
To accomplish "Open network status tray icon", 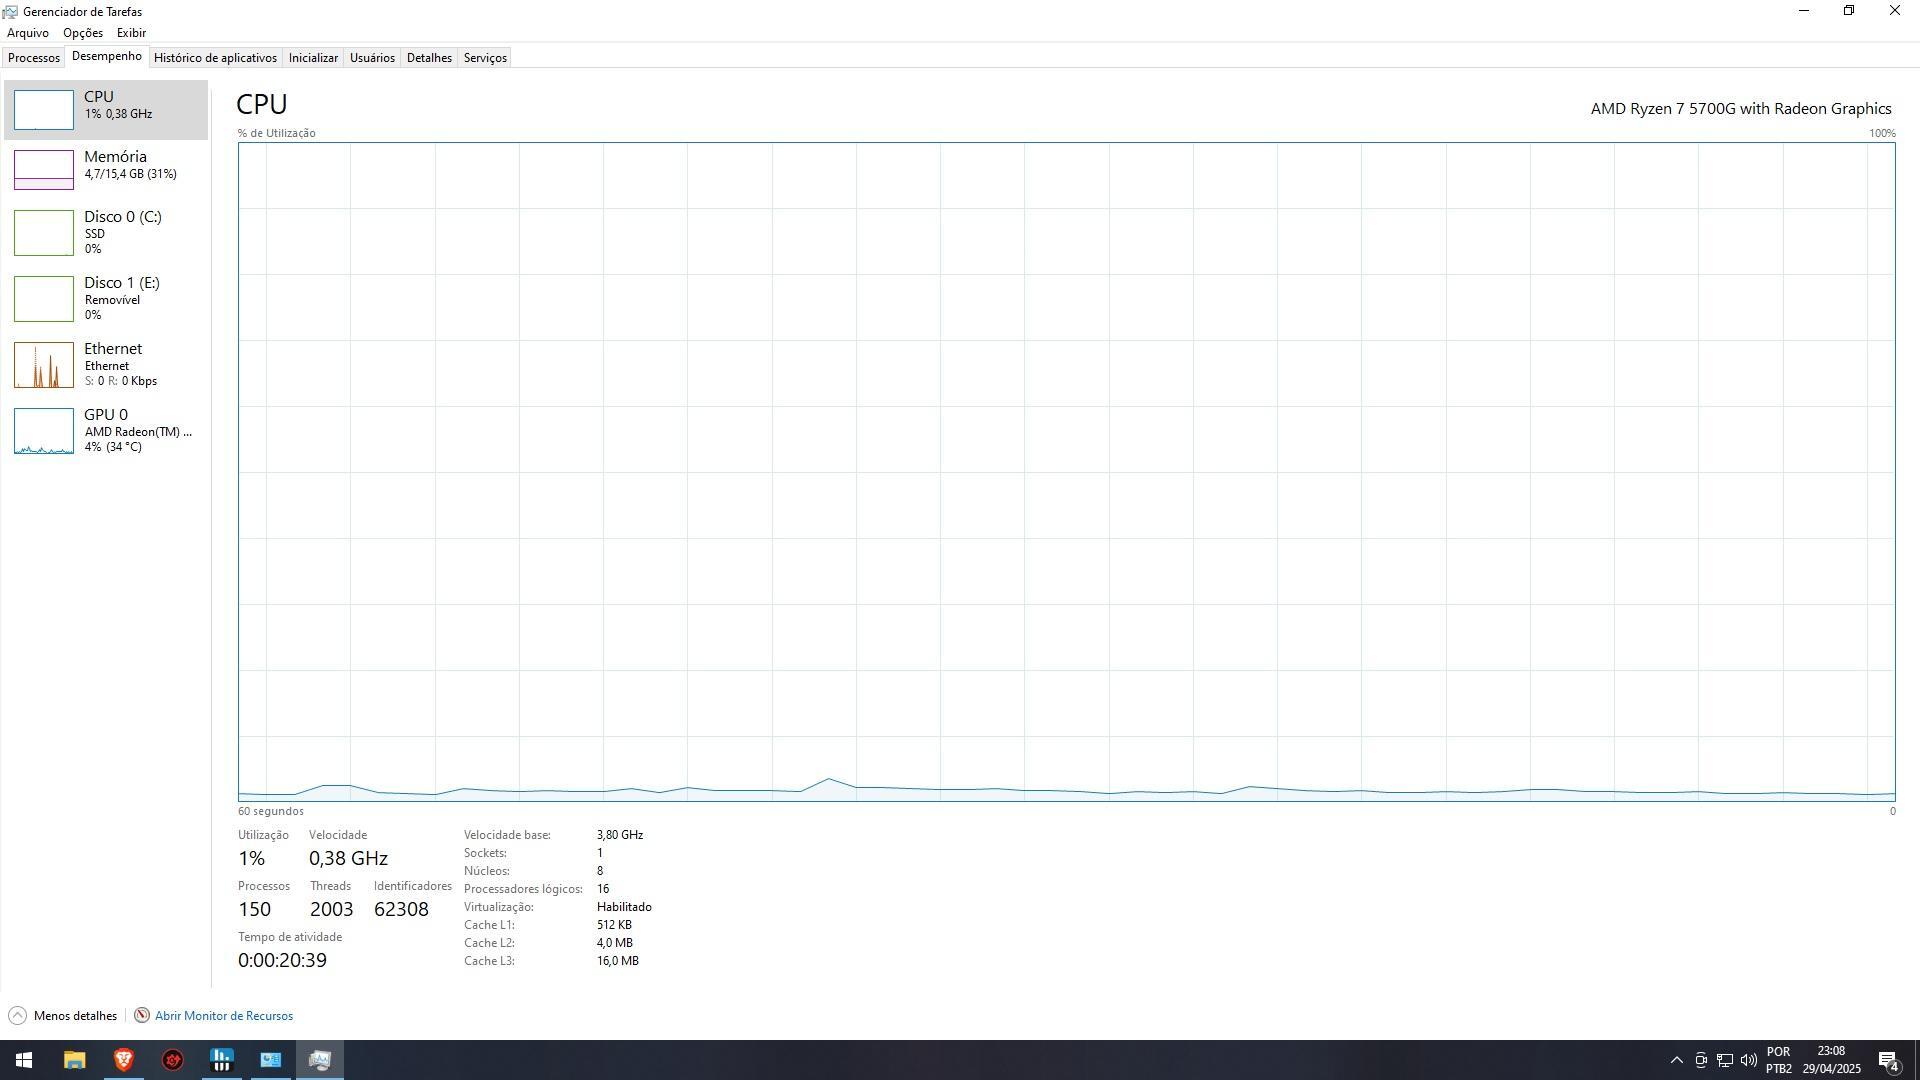I will pyautogui.click(x=1725, y=1060).
